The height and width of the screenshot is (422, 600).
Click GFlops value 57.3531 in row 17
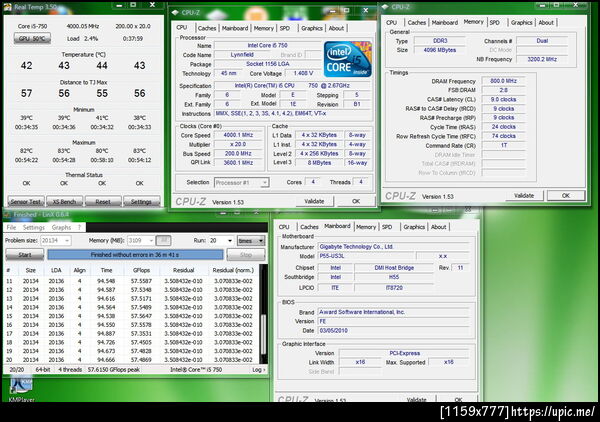pyautogui.click(x=141, y=334)
